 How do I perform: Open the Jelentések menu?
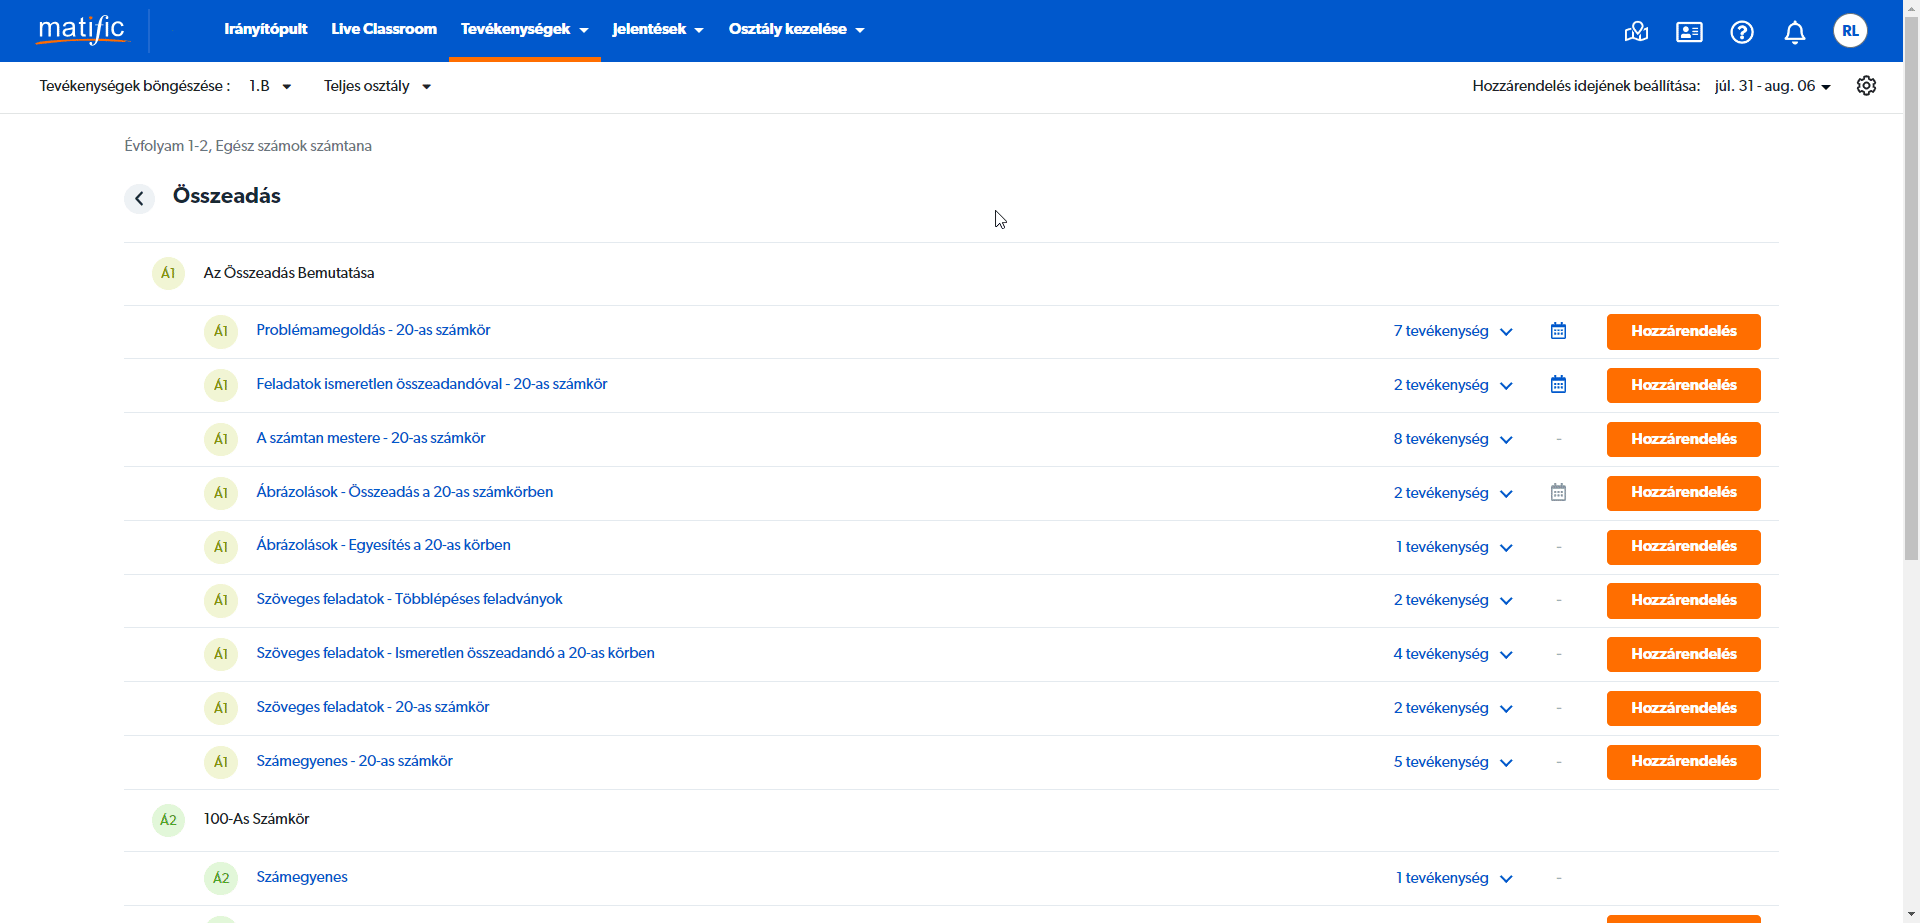[657, 29]
